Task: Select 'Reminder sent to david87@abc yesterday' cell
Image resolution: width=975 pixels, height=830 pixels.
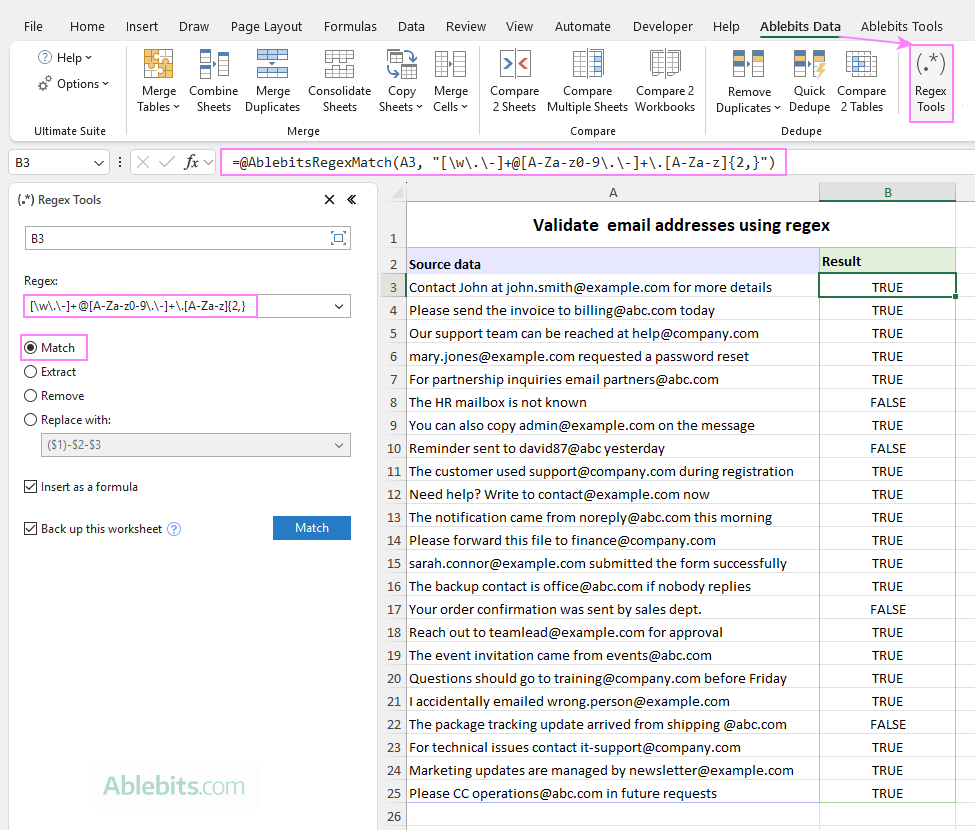Action: click(x=612, y=448)
